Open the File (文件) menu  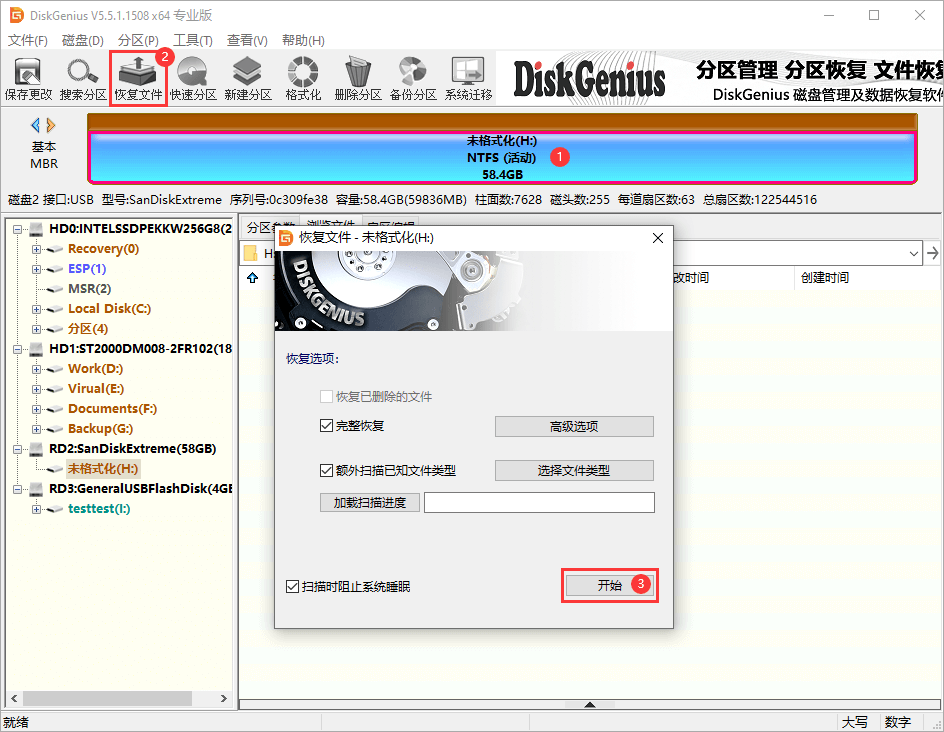coord(28,40)
